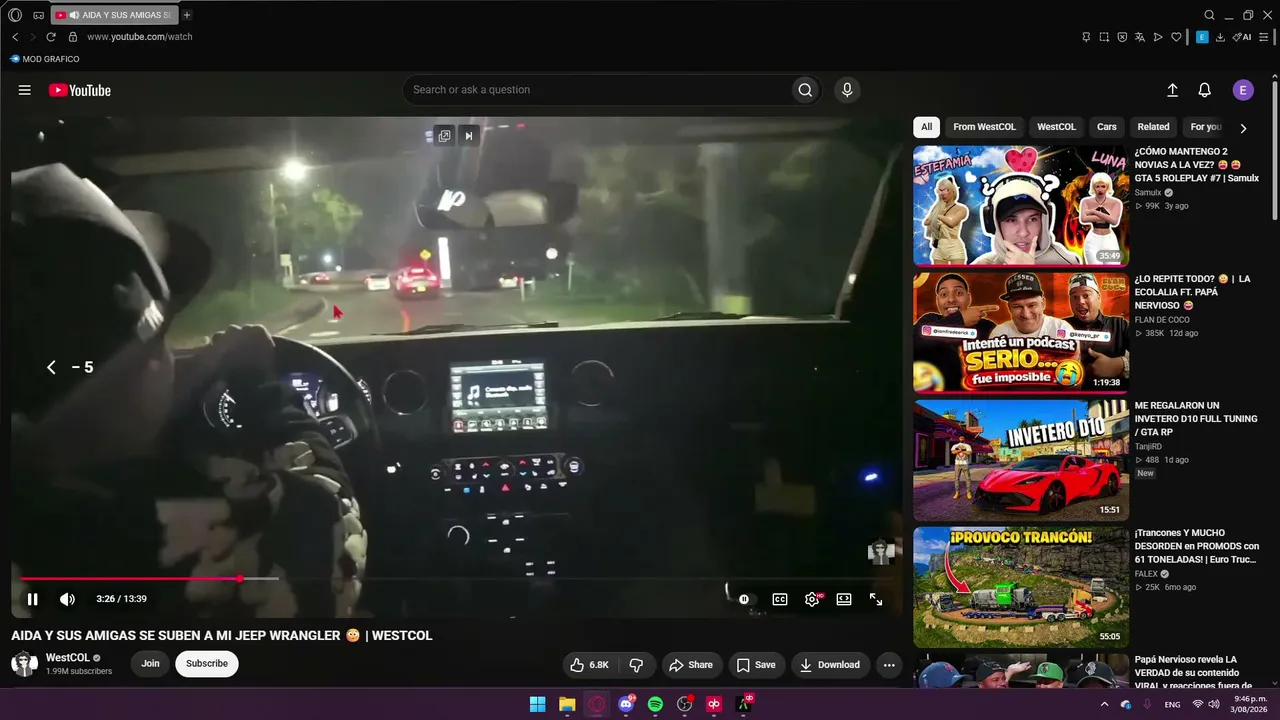This screenshot has height=720, width=1280.
Task: Open the miniplayer pop-out icon above video
Action: (x=444, y=136)
